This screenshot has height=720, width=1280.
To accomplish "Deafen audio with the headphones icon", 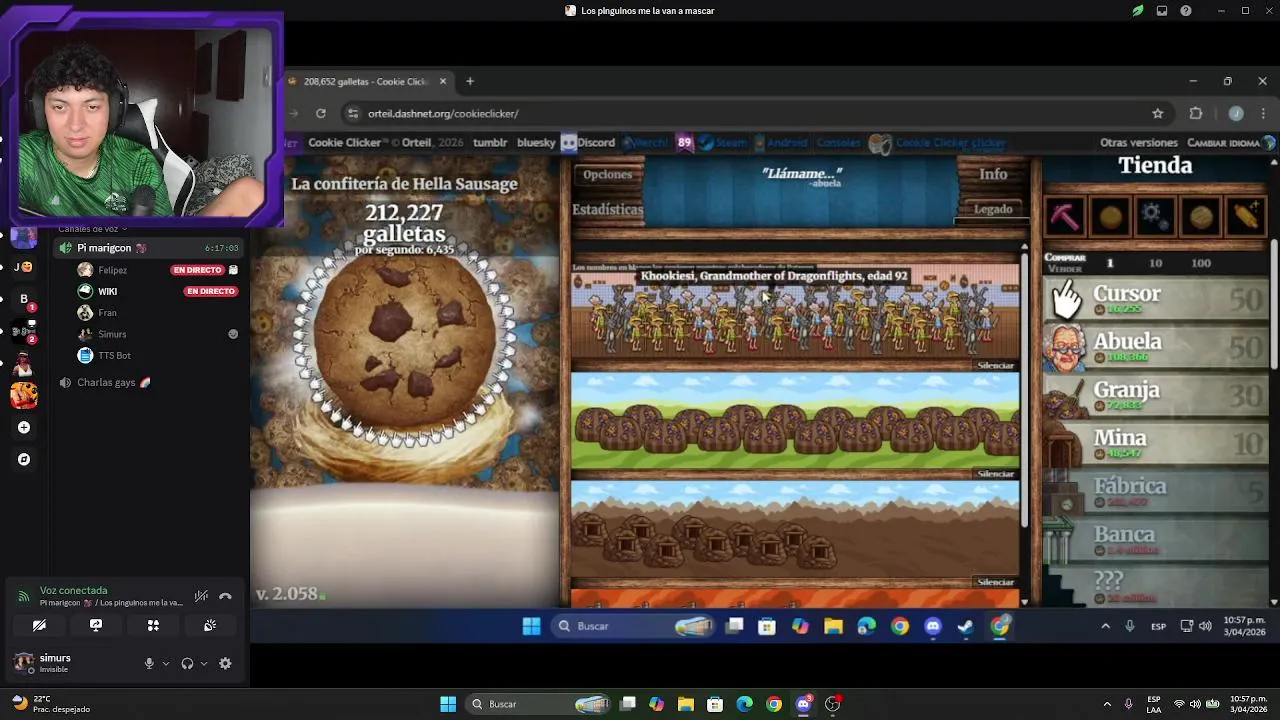I will (187, 663).
